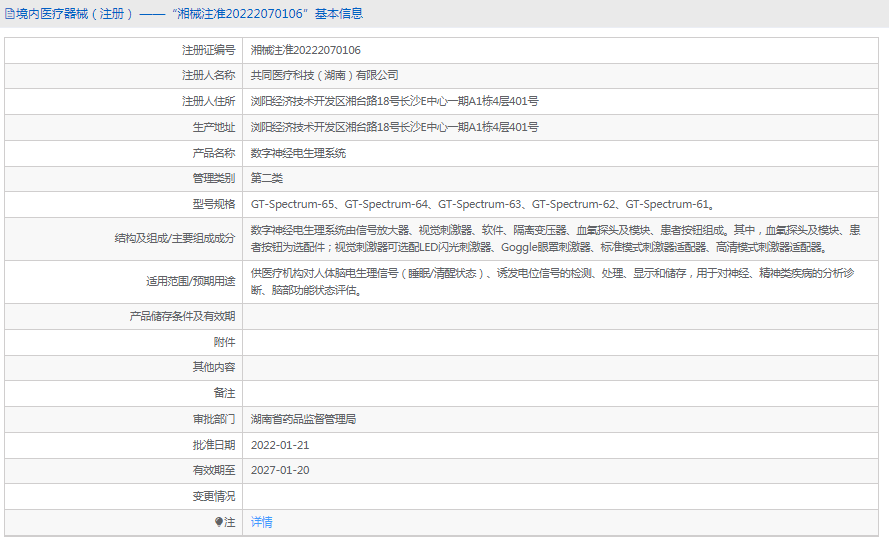
Task: Click the 其他内容 label
Action: (214, 367)
